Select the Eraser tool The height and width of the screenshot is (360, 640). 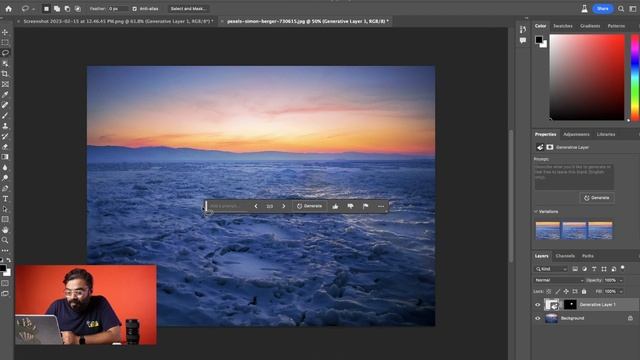[5, 147]
